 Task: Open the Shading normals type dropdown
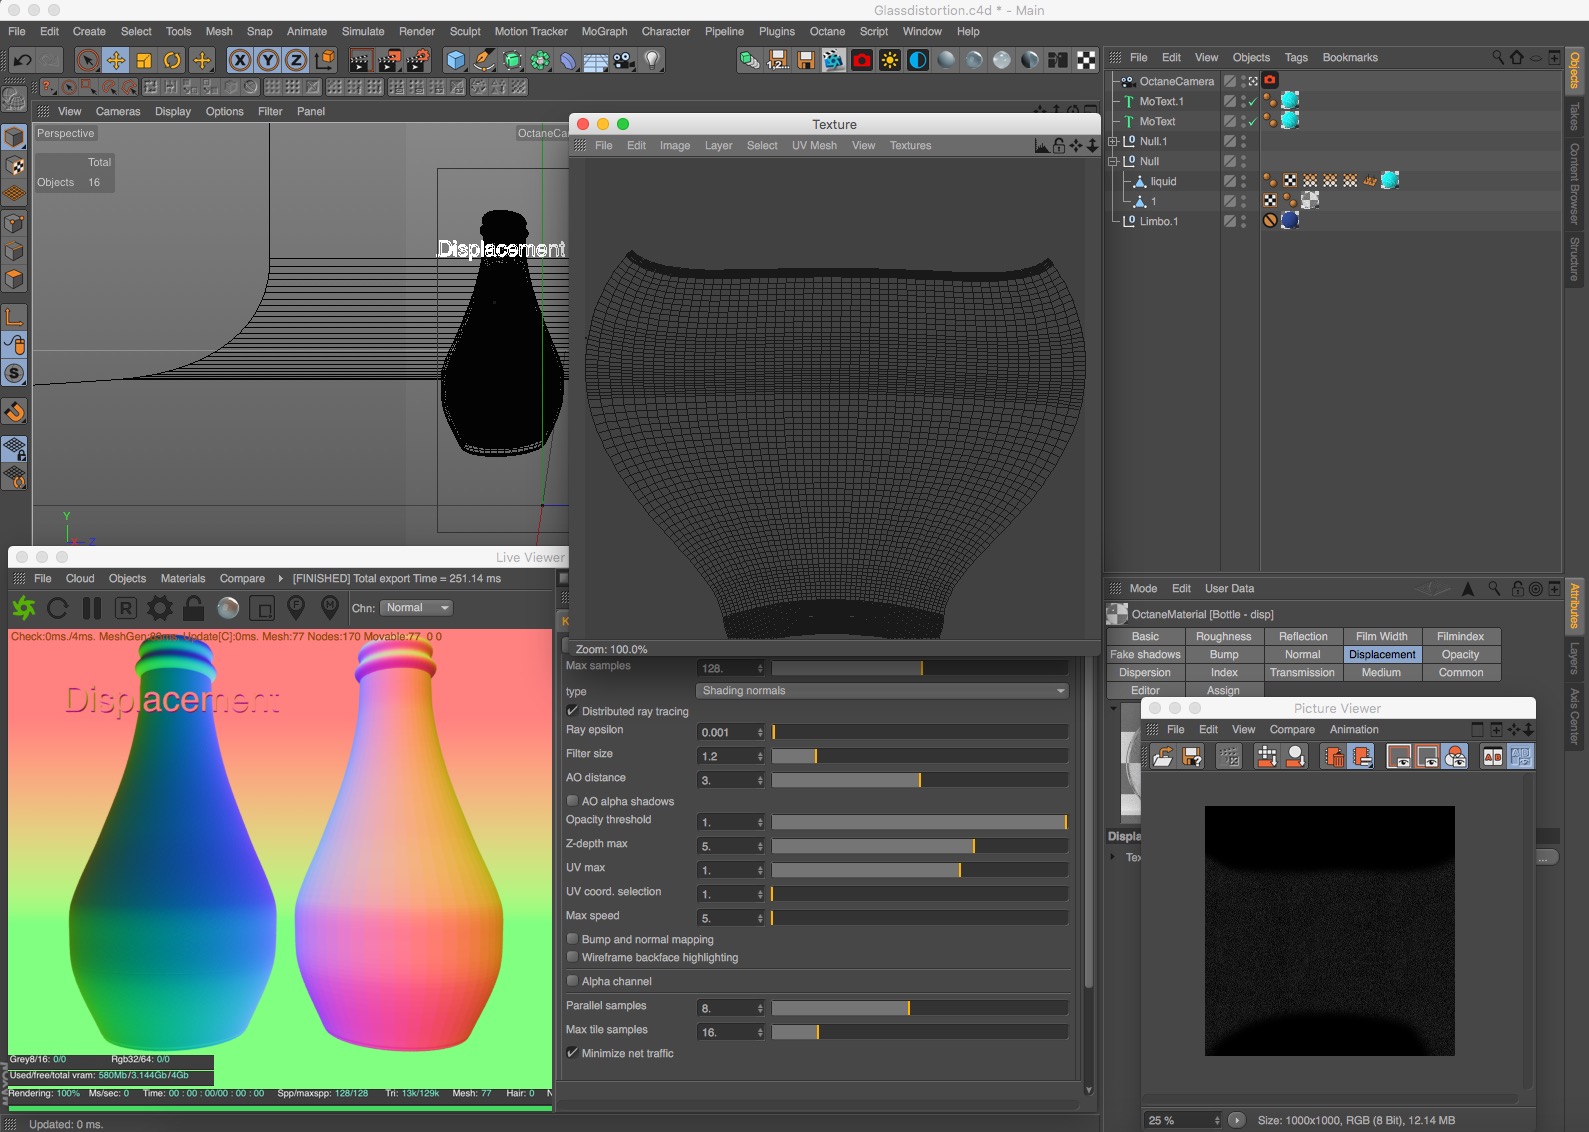click(x=882, y=691)
